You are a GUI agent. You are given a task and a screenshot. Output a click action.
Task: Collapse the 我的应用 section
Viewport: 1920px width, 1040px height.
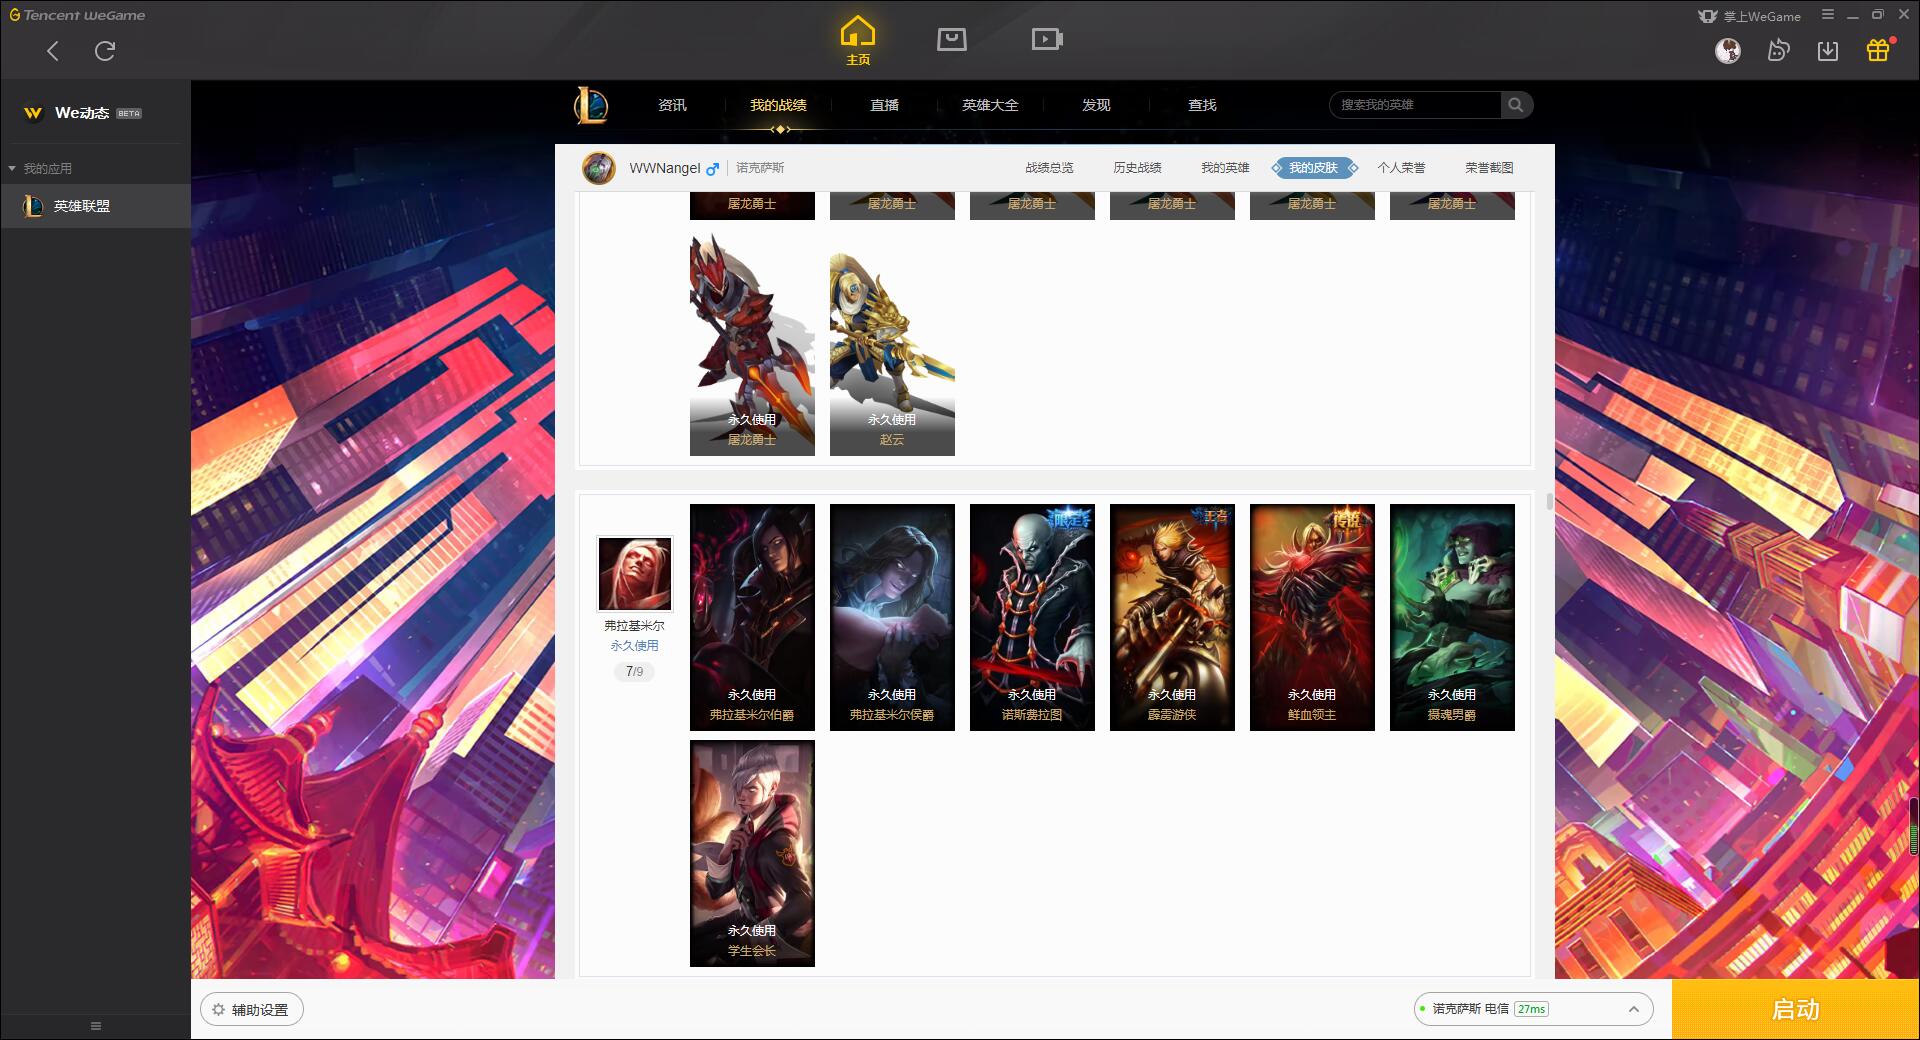12,168
